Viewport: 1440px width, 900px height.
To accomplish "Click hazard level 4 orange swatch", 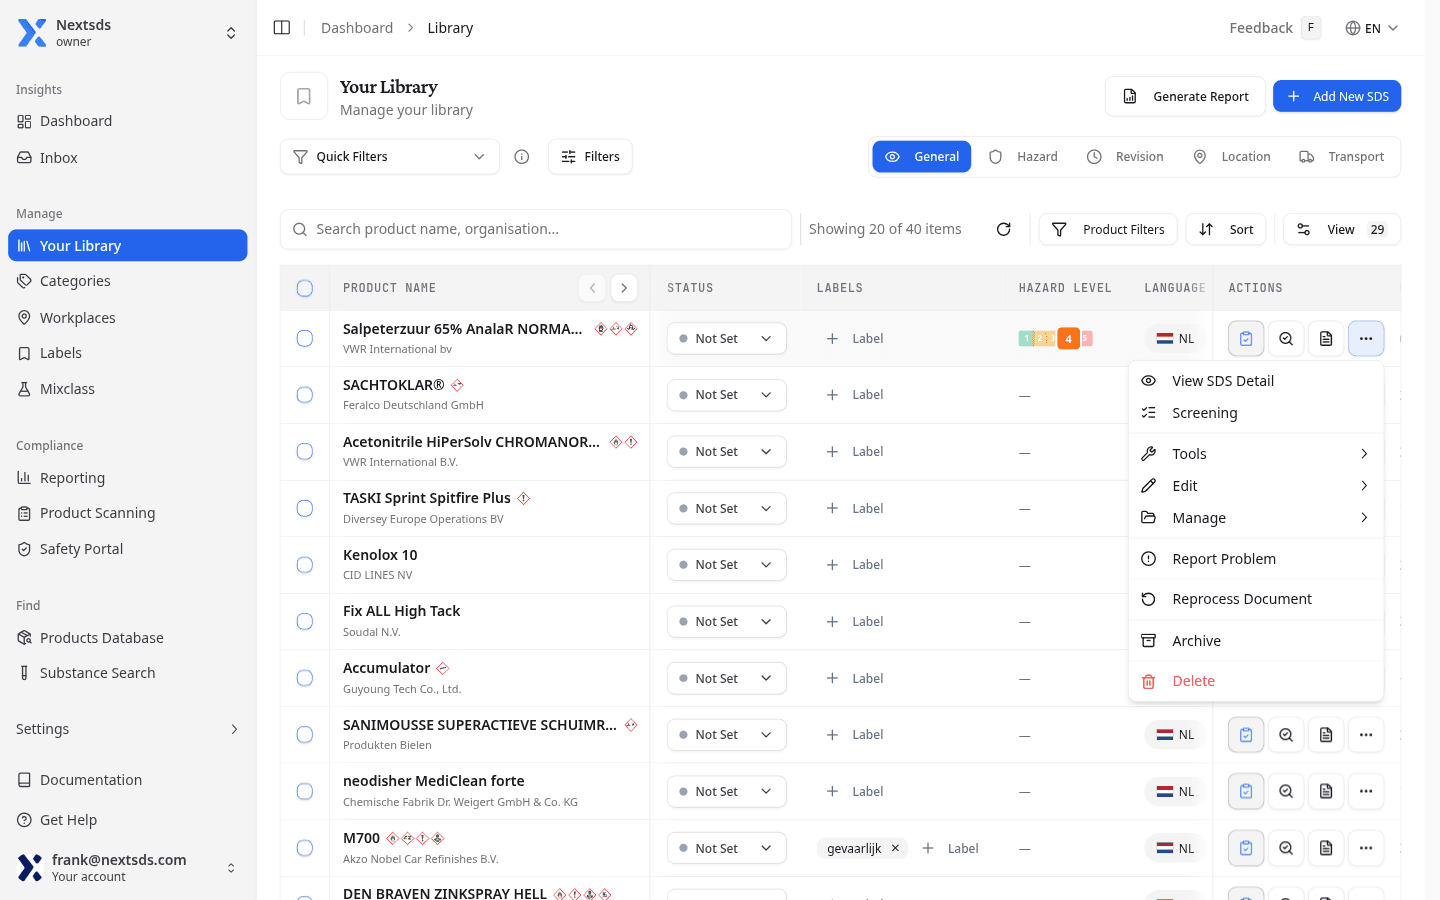I will [x=1068, y=339].
